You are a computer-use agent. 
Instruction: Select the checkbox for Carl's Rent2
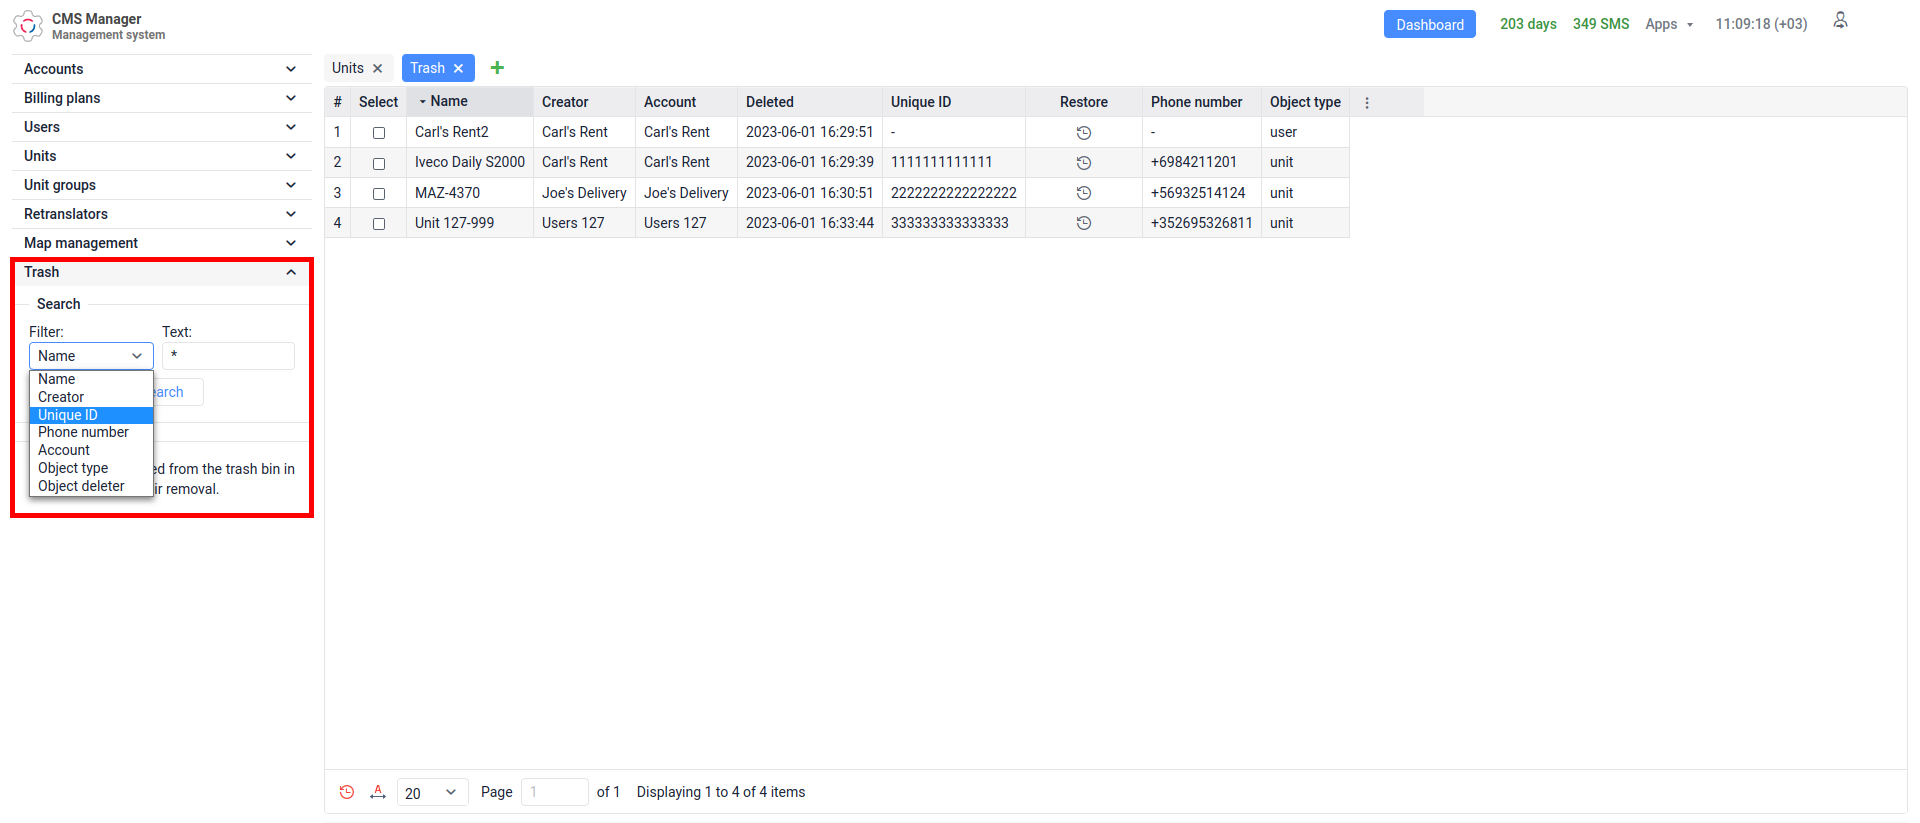click(379, 133)
